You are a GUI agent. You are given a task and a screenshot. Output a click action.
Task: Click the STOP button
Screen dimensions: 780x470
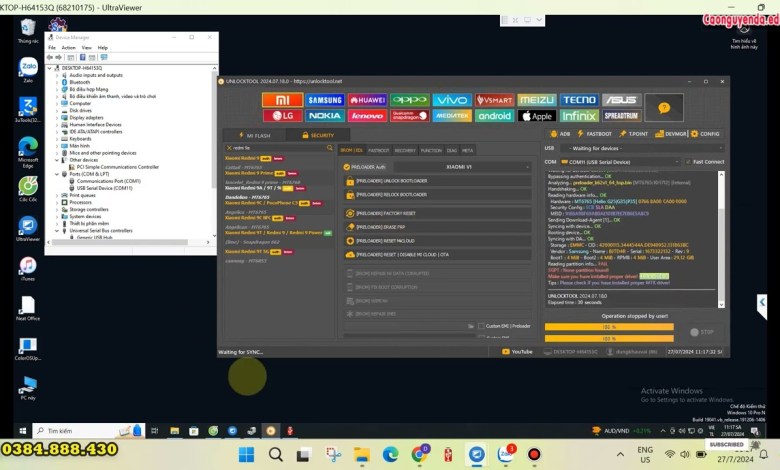[x=702, y=332]
